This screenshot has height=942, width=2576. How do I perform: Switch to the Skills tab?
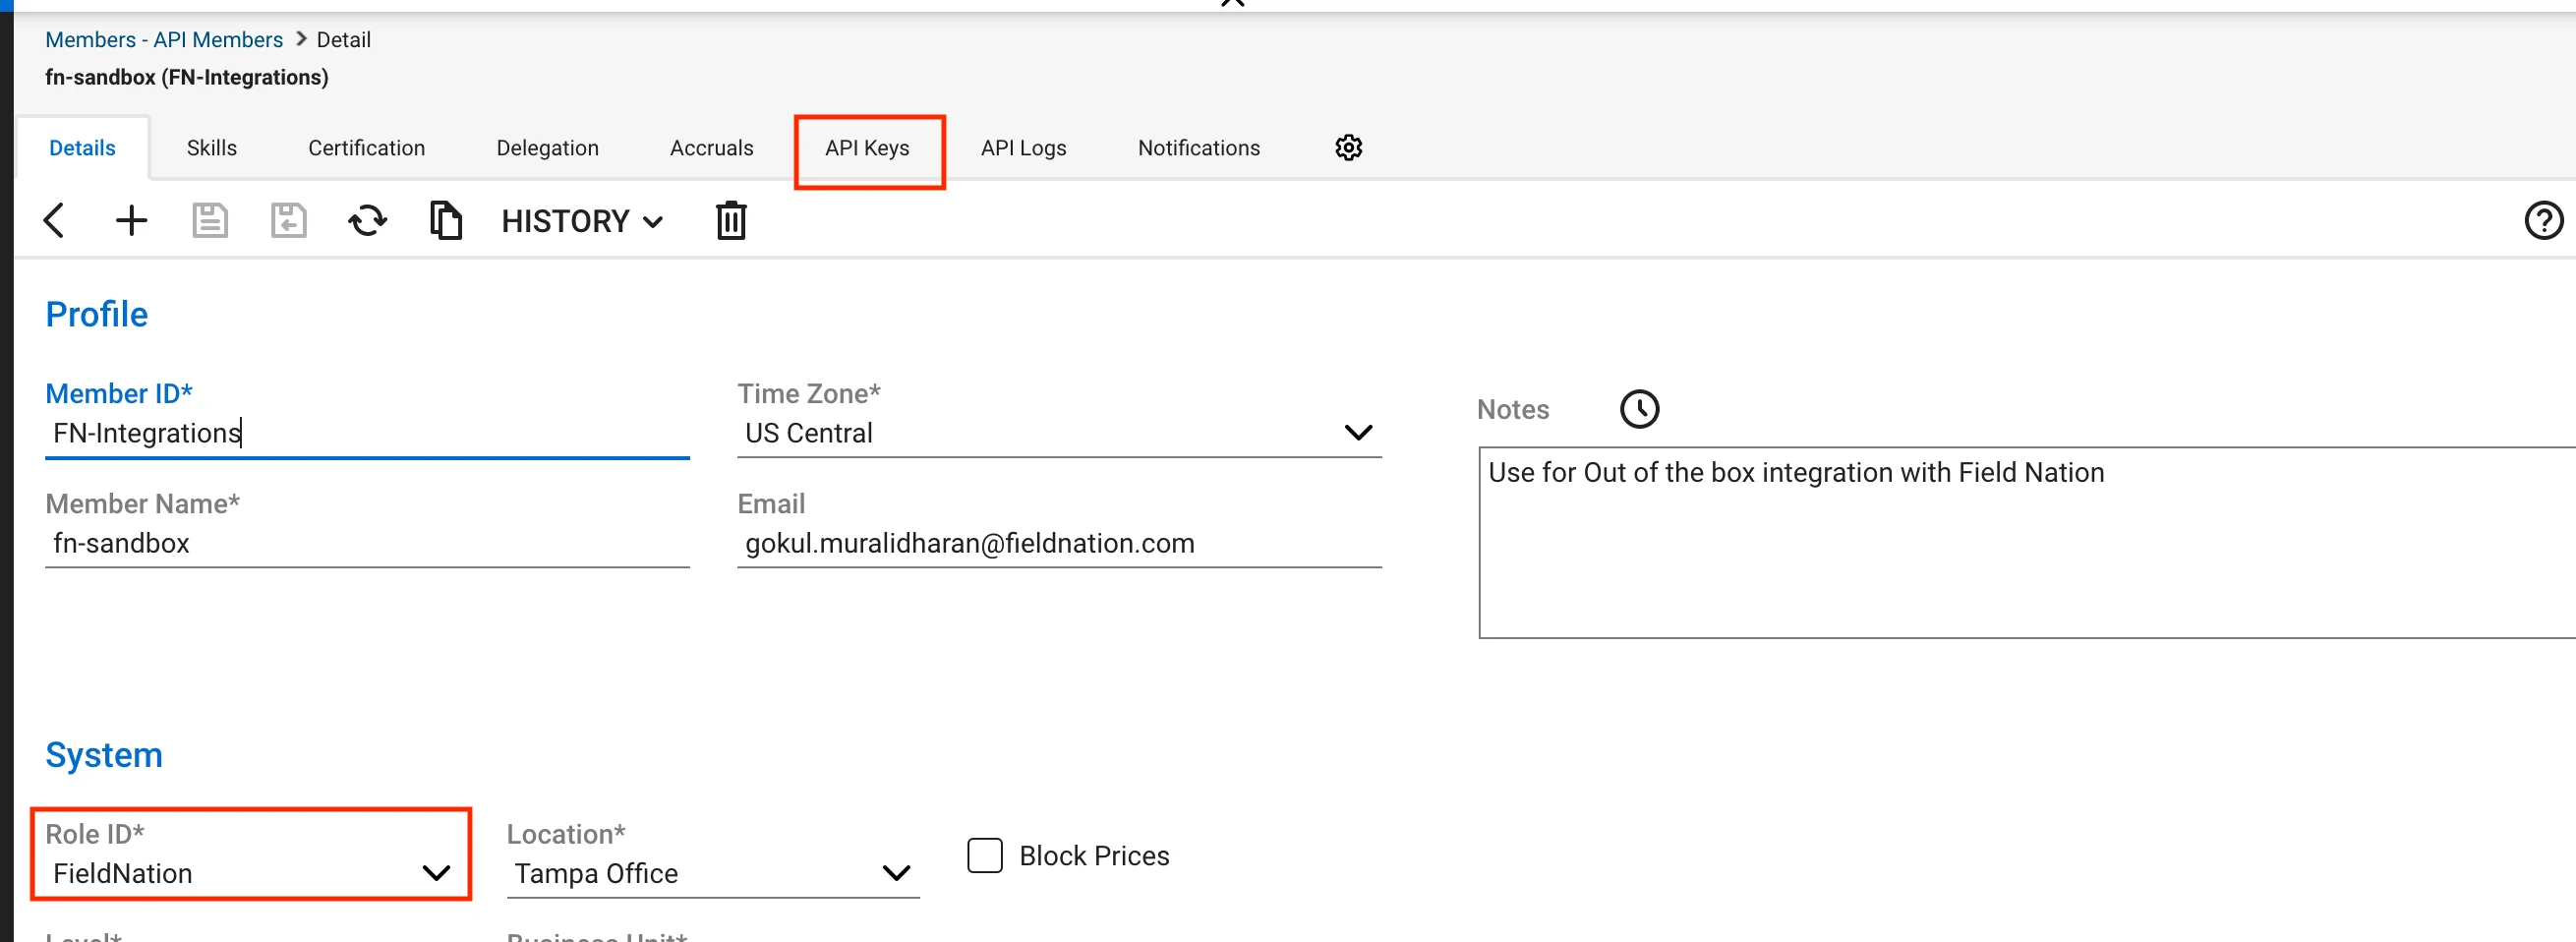(212, 148)
